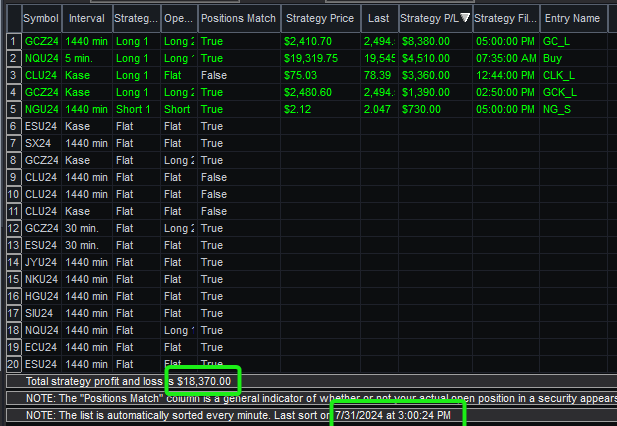The width and height of the screenshot is (617, 426).
Task: Click symbol HGU24 in row 16
Action: [x=42, y=296]
